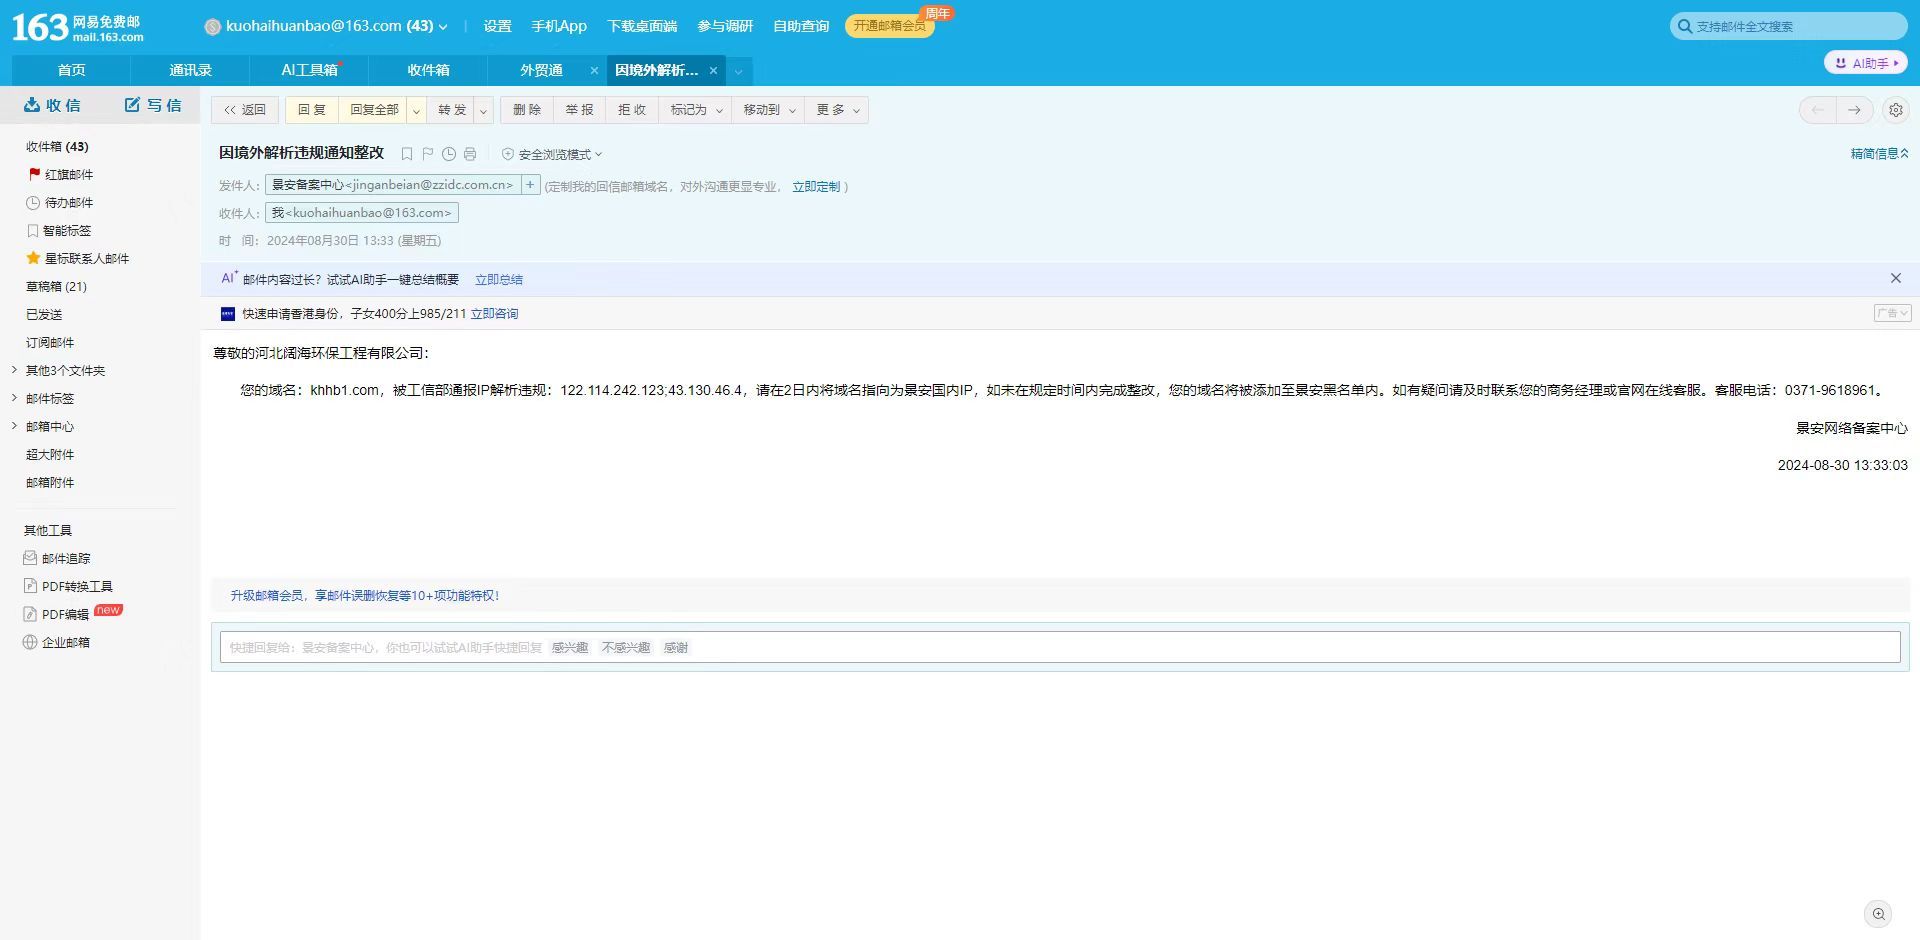Click 立即定制 link
Image resolution: width=1920 pixels, height=940 pixels.
point(816,186)
